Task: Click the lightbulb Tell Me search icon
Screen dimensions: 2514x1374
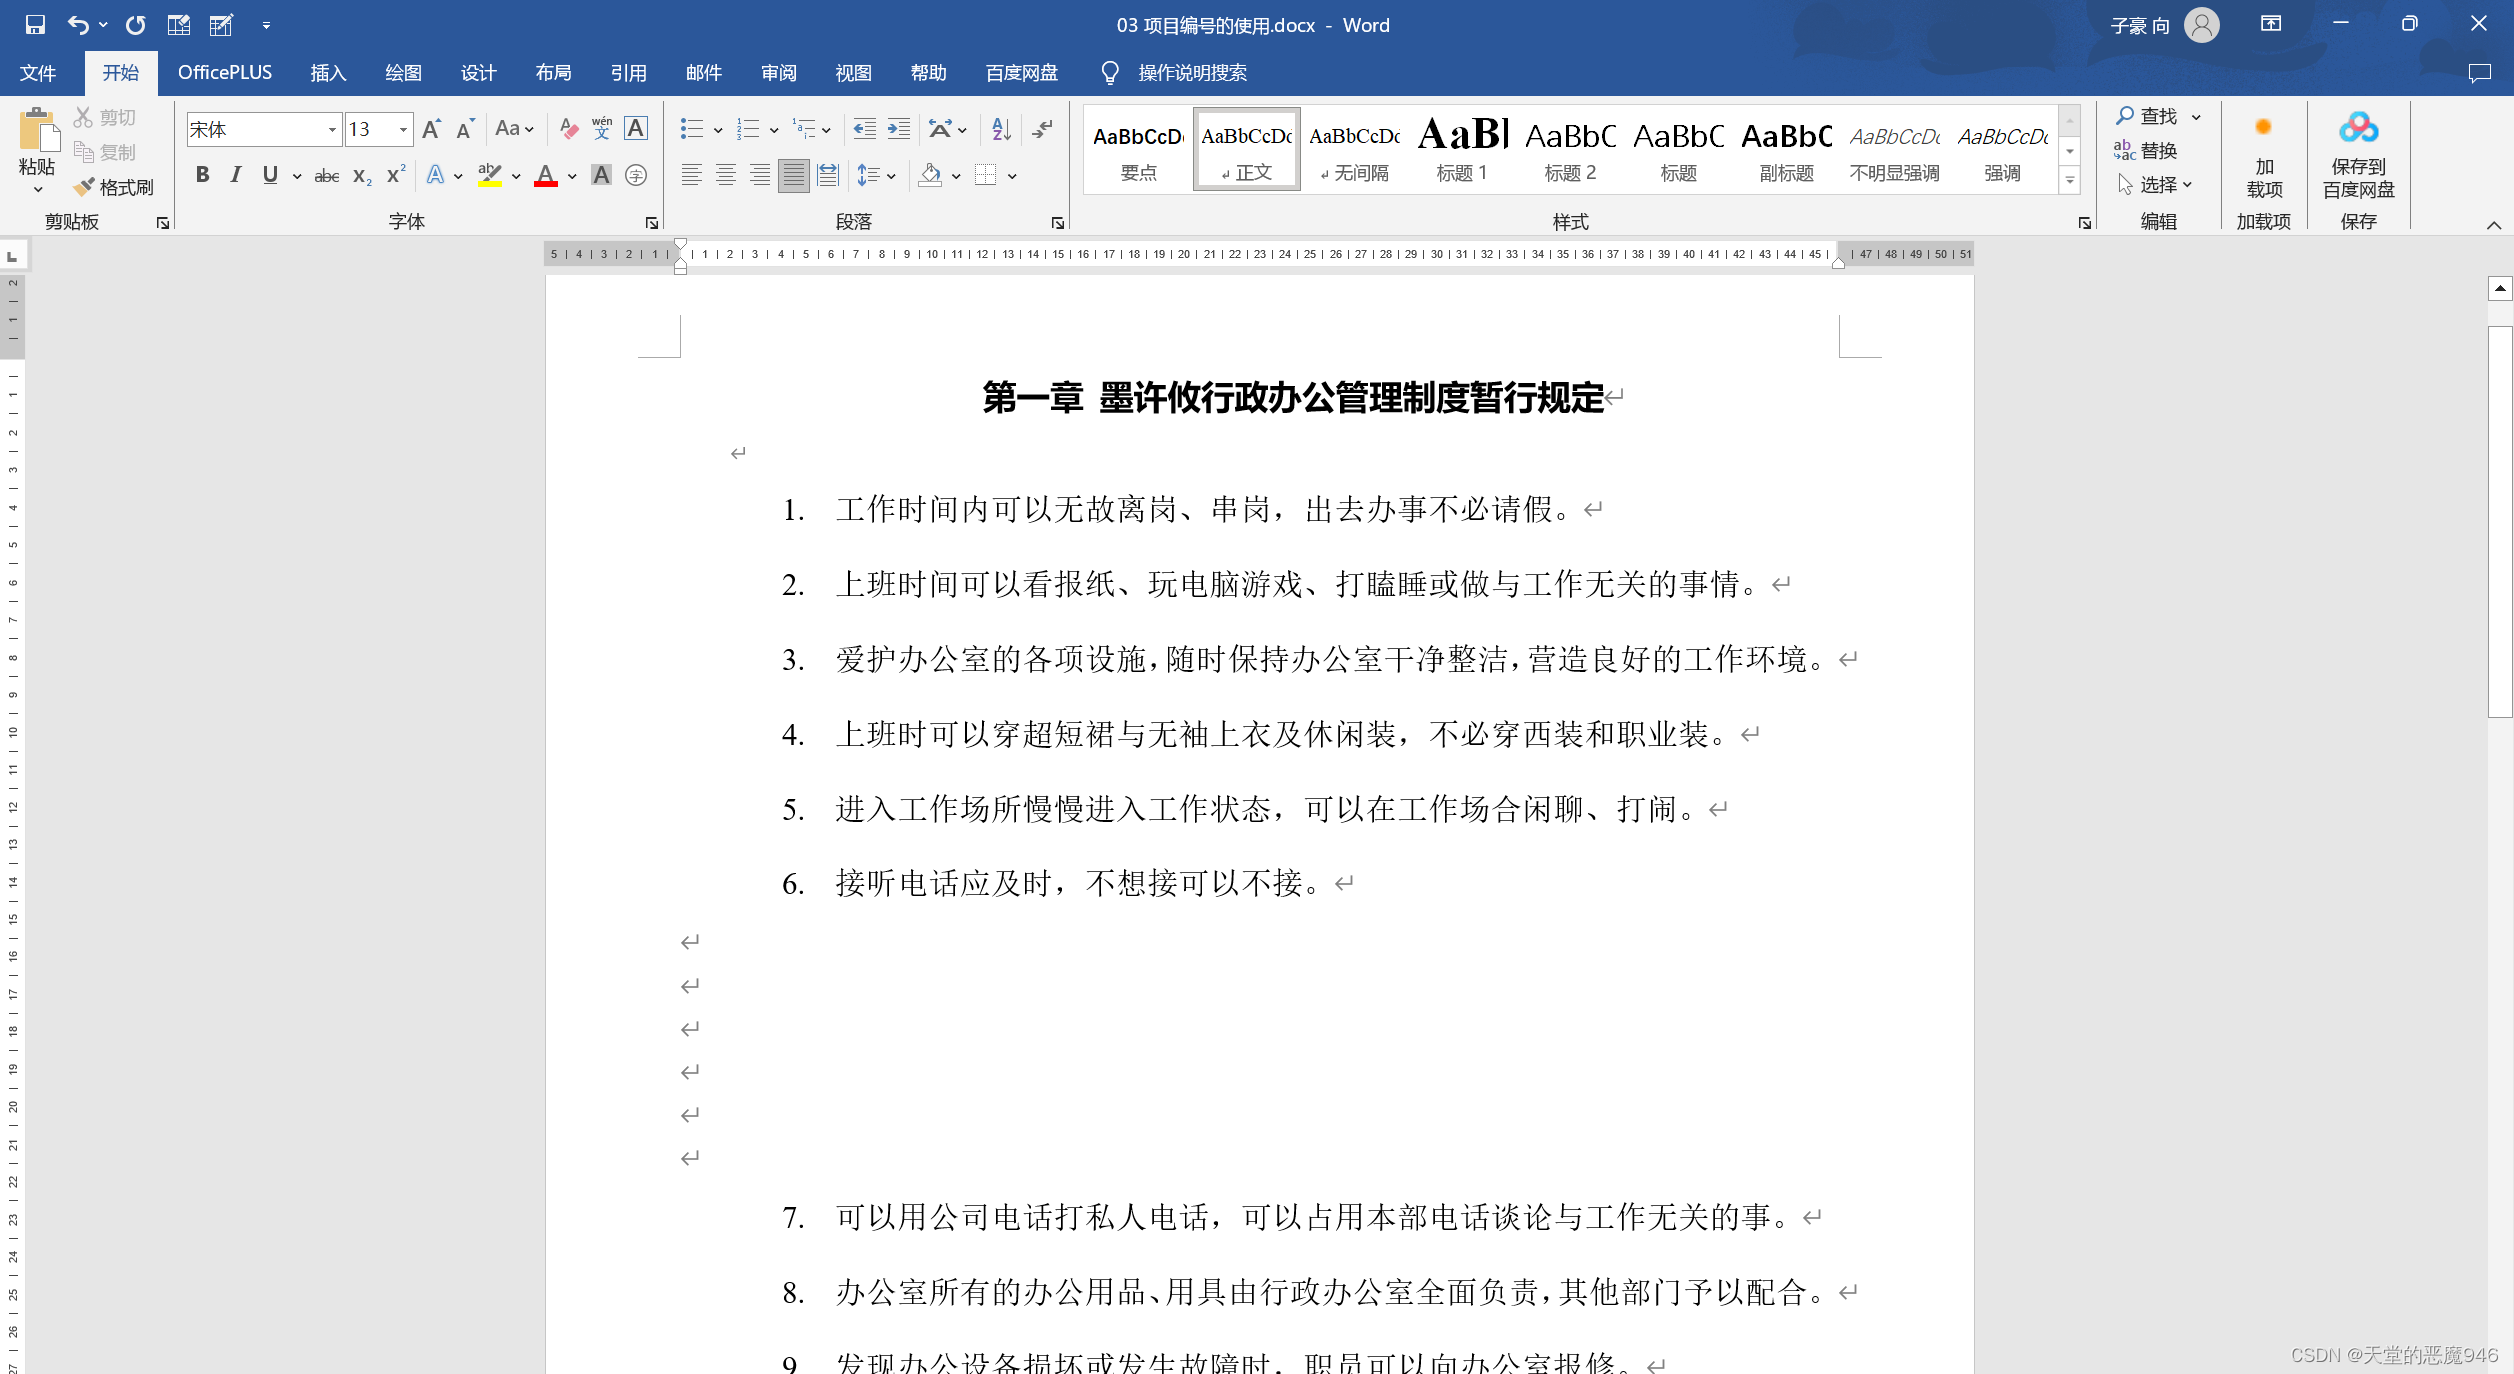Action: pyautogui.click(x=1109, y=73)
